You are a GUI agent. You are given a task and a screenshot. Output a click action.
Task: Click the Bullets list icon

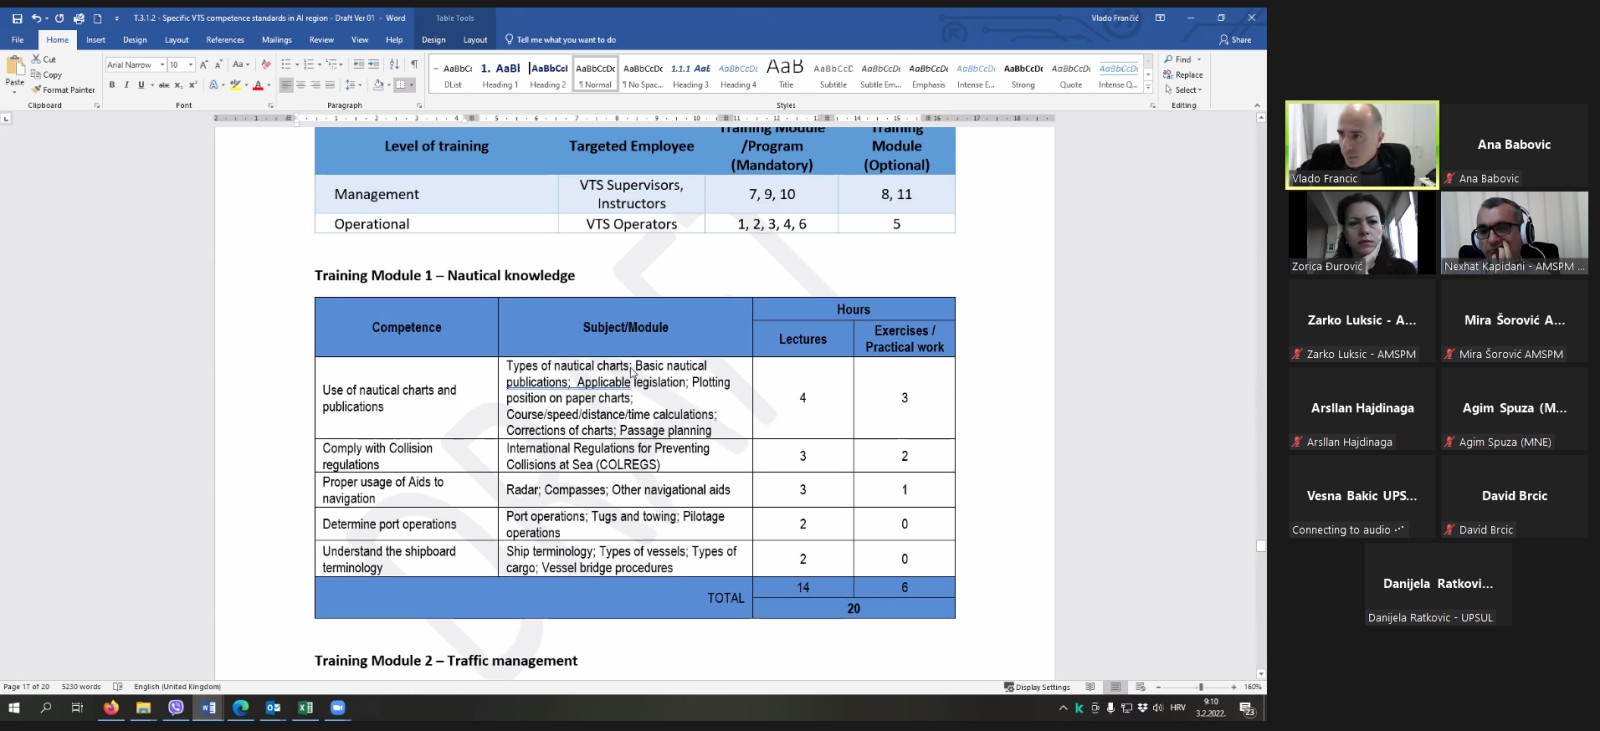[x=285, y=64]
